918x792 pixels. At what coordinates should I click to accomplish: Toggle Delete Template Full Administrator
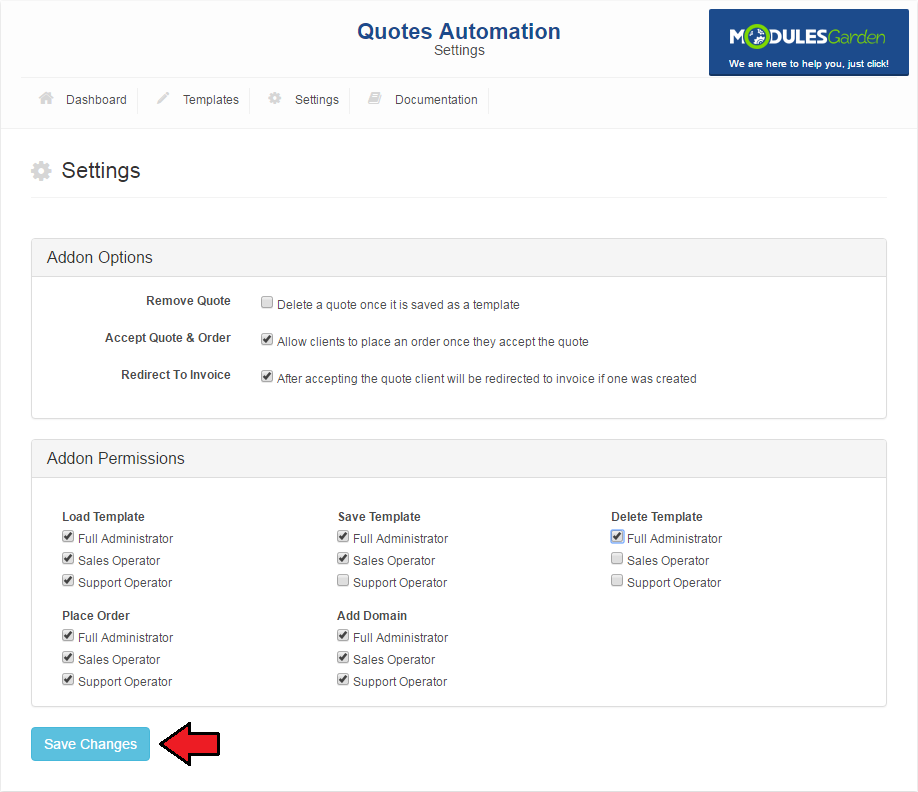click(617, 536)
